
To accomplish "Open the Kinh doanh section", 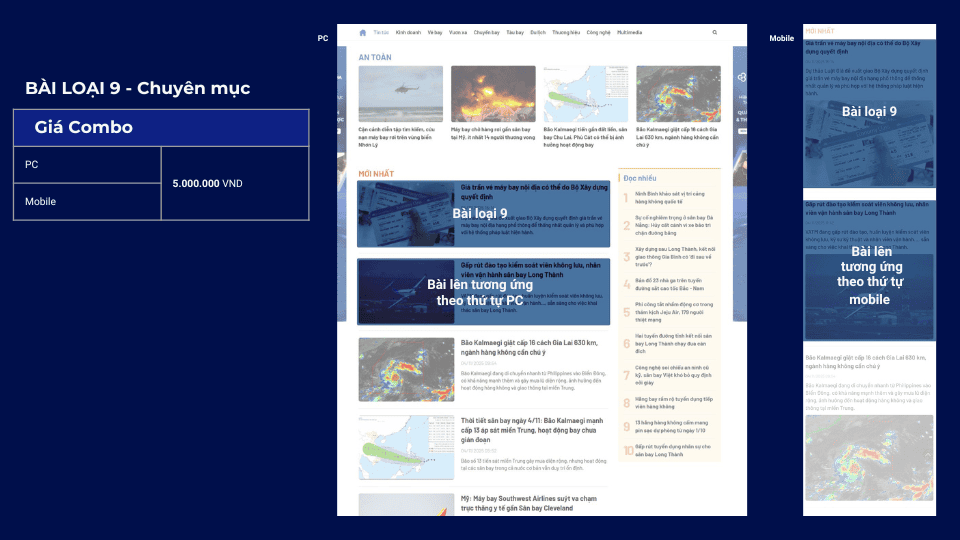I will tap(408, 32).
